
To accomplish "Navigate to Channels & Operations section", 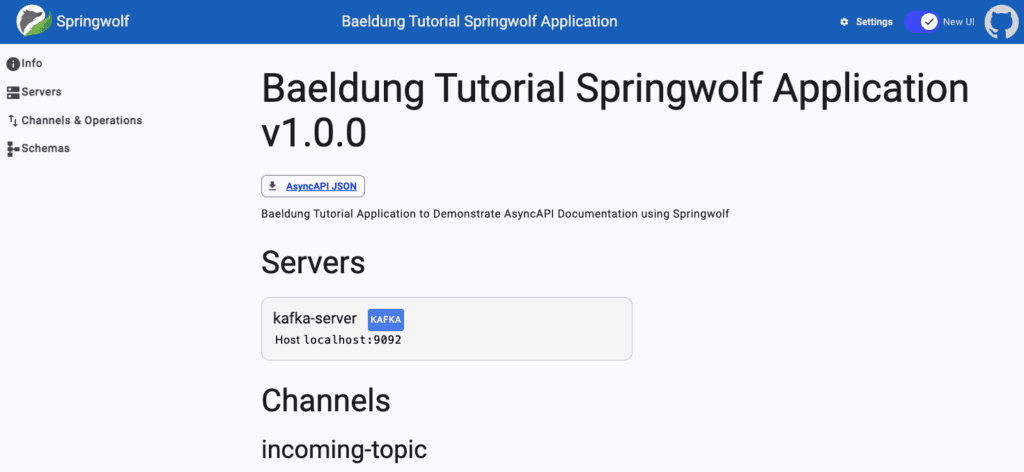I will (x=74, y=121).
